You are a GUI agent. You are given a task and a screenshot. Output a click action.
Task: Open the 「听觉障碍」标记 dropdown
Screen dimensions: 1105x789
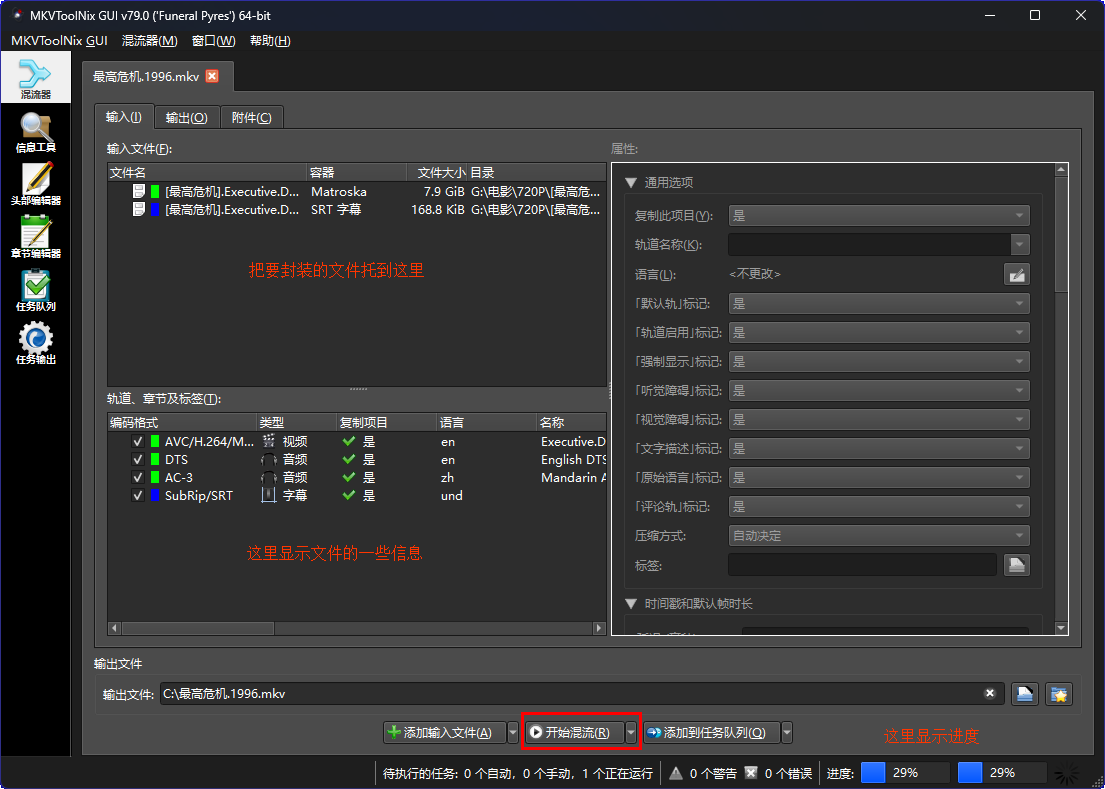879,390
